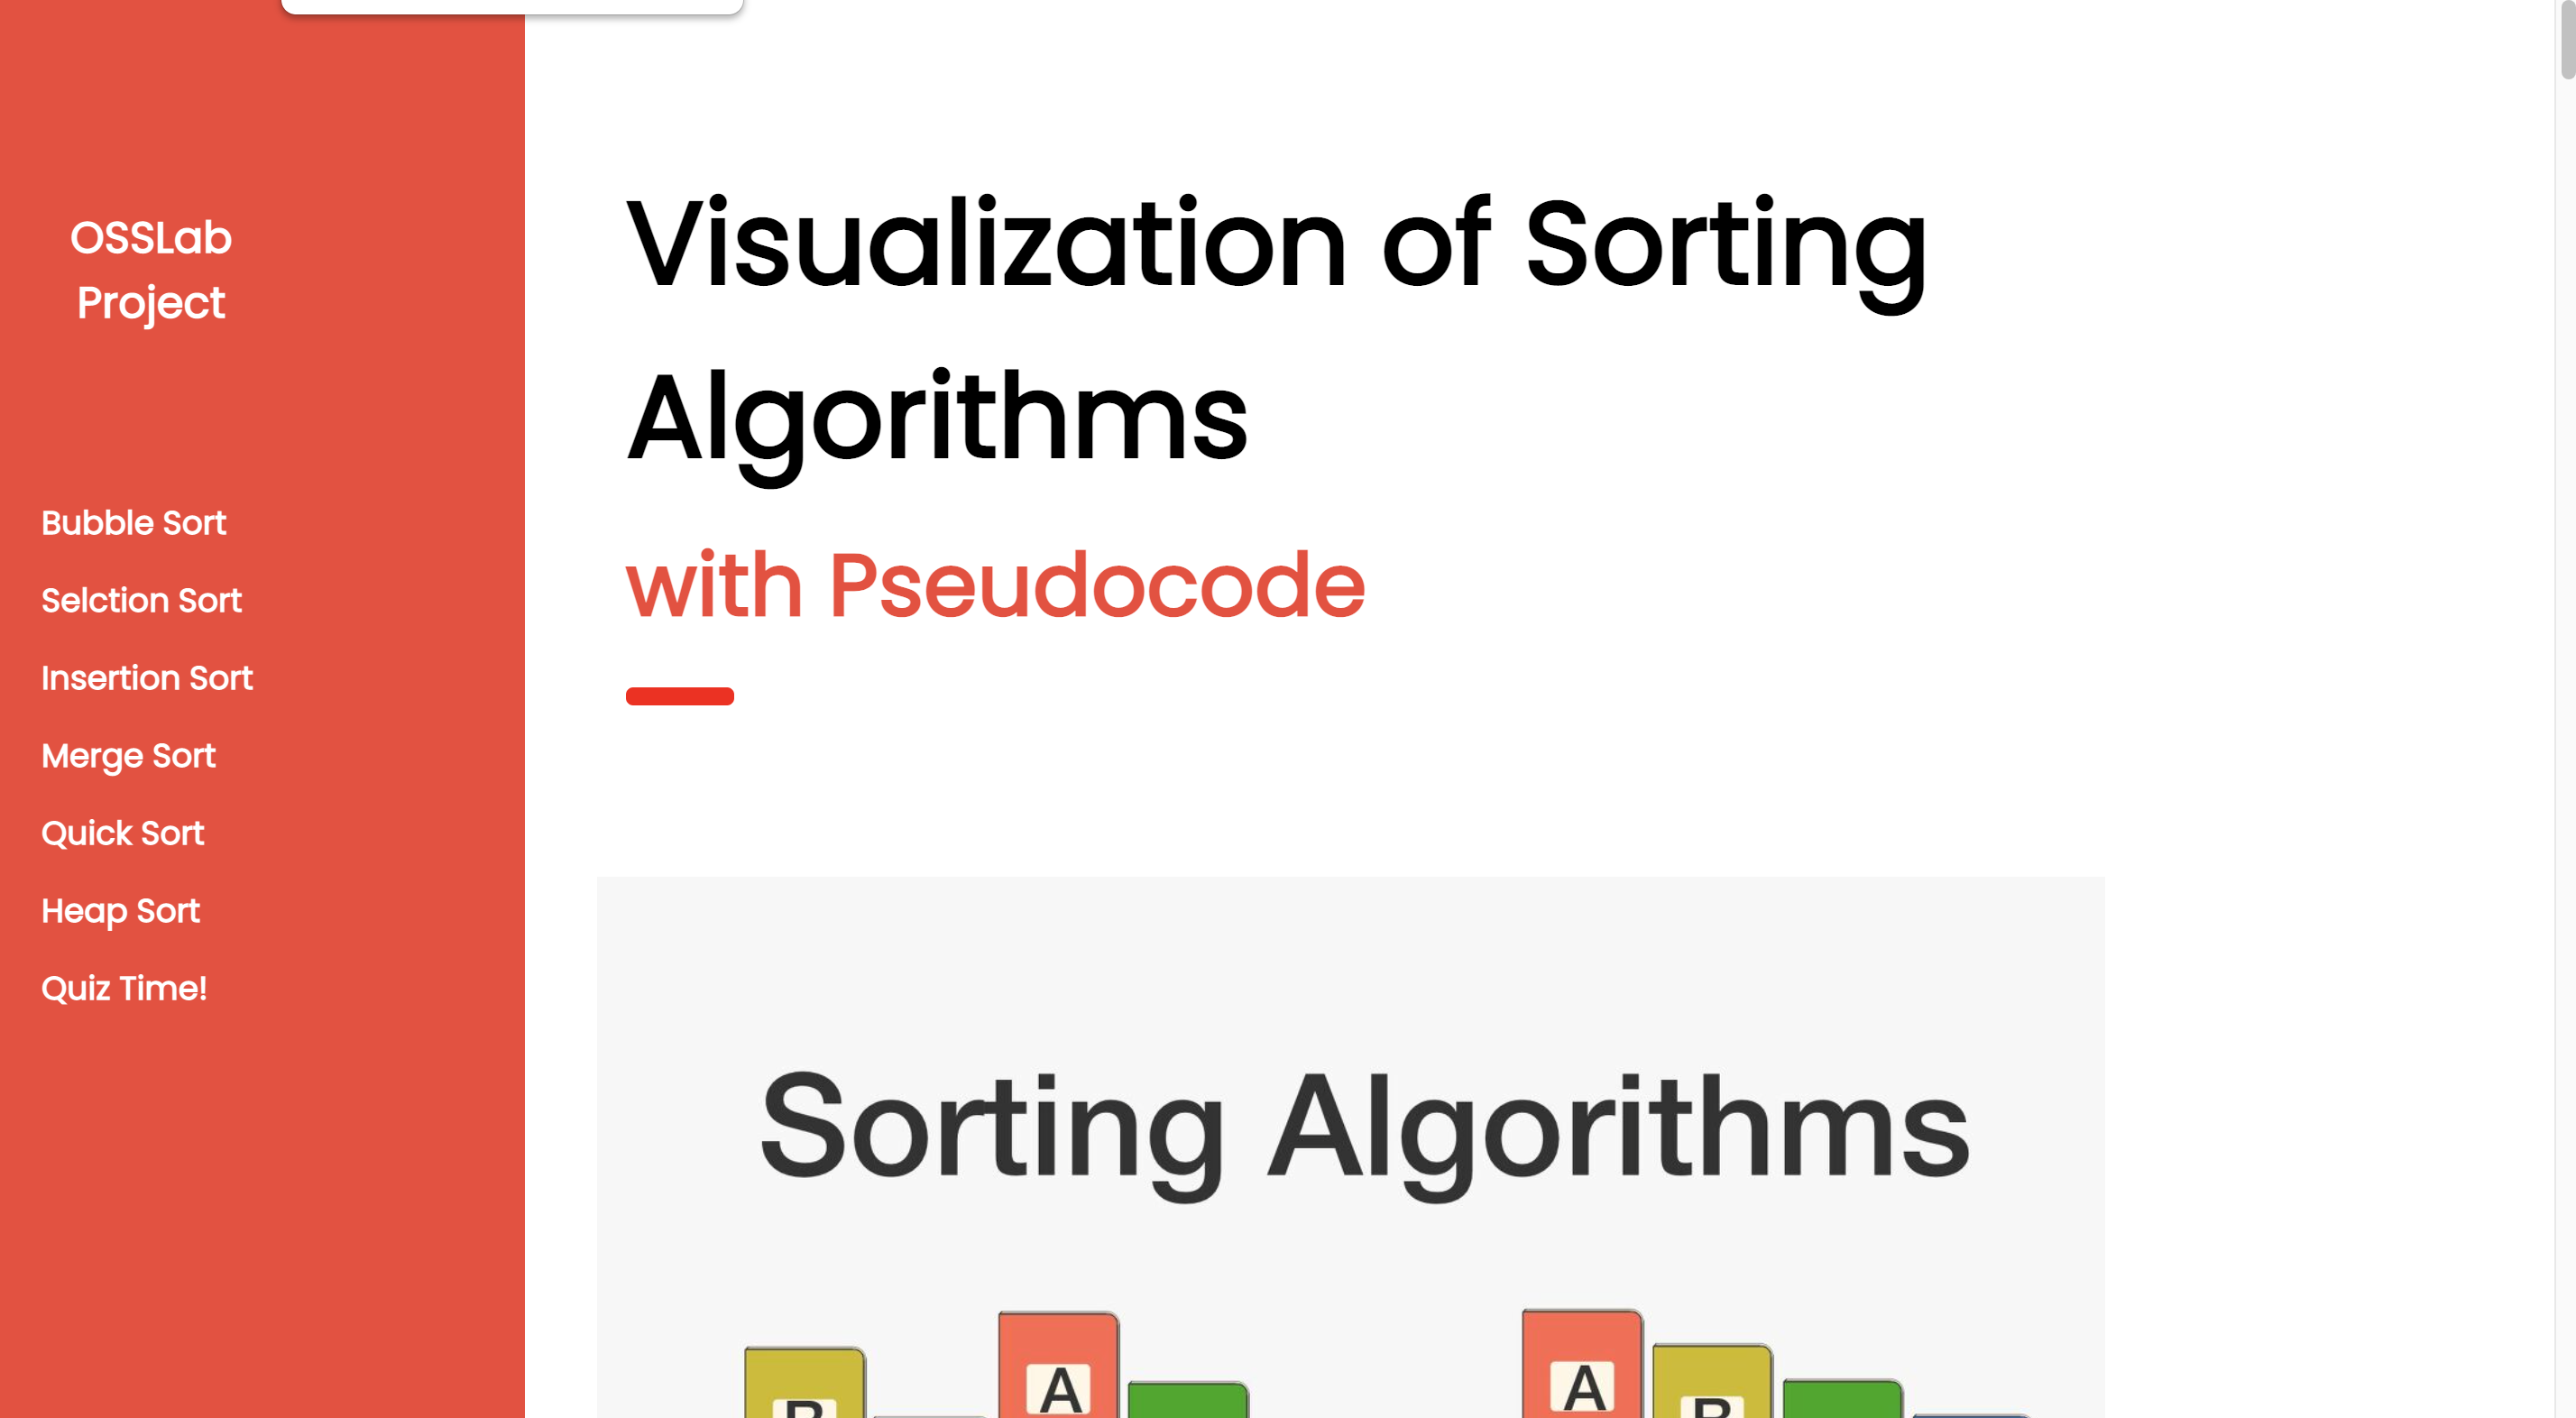This screenshot has height=1418, width=2576.
Task: Click the yellow B block at far left
Action: (x=805, y=1383)
